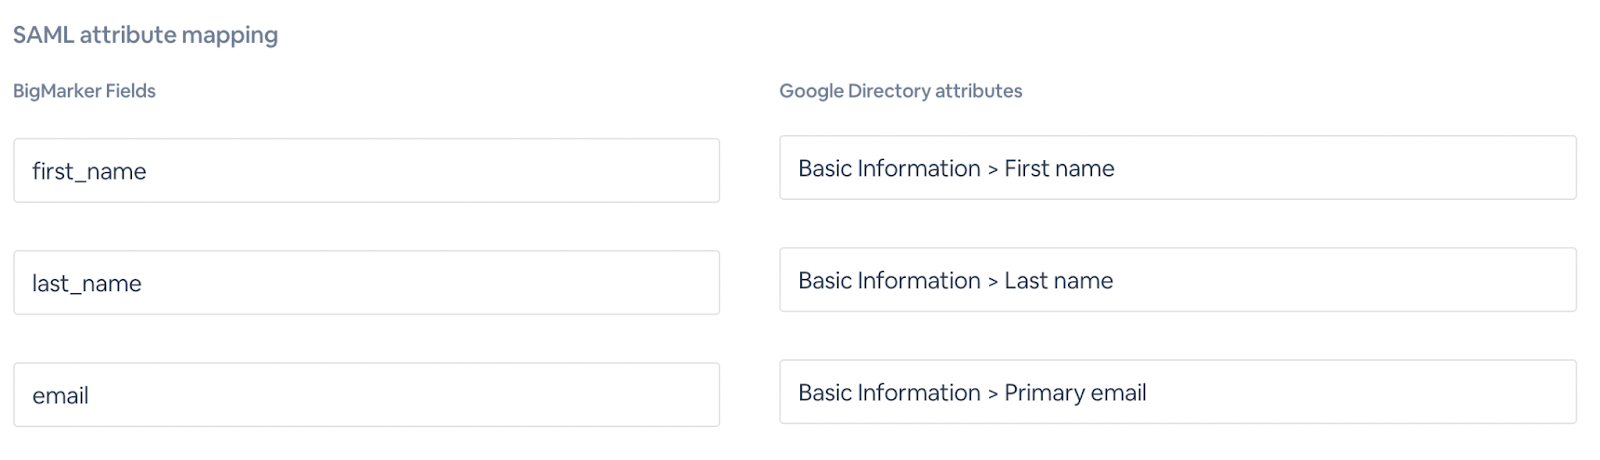Click the SAML attribute mapping heading

point(146,35)
